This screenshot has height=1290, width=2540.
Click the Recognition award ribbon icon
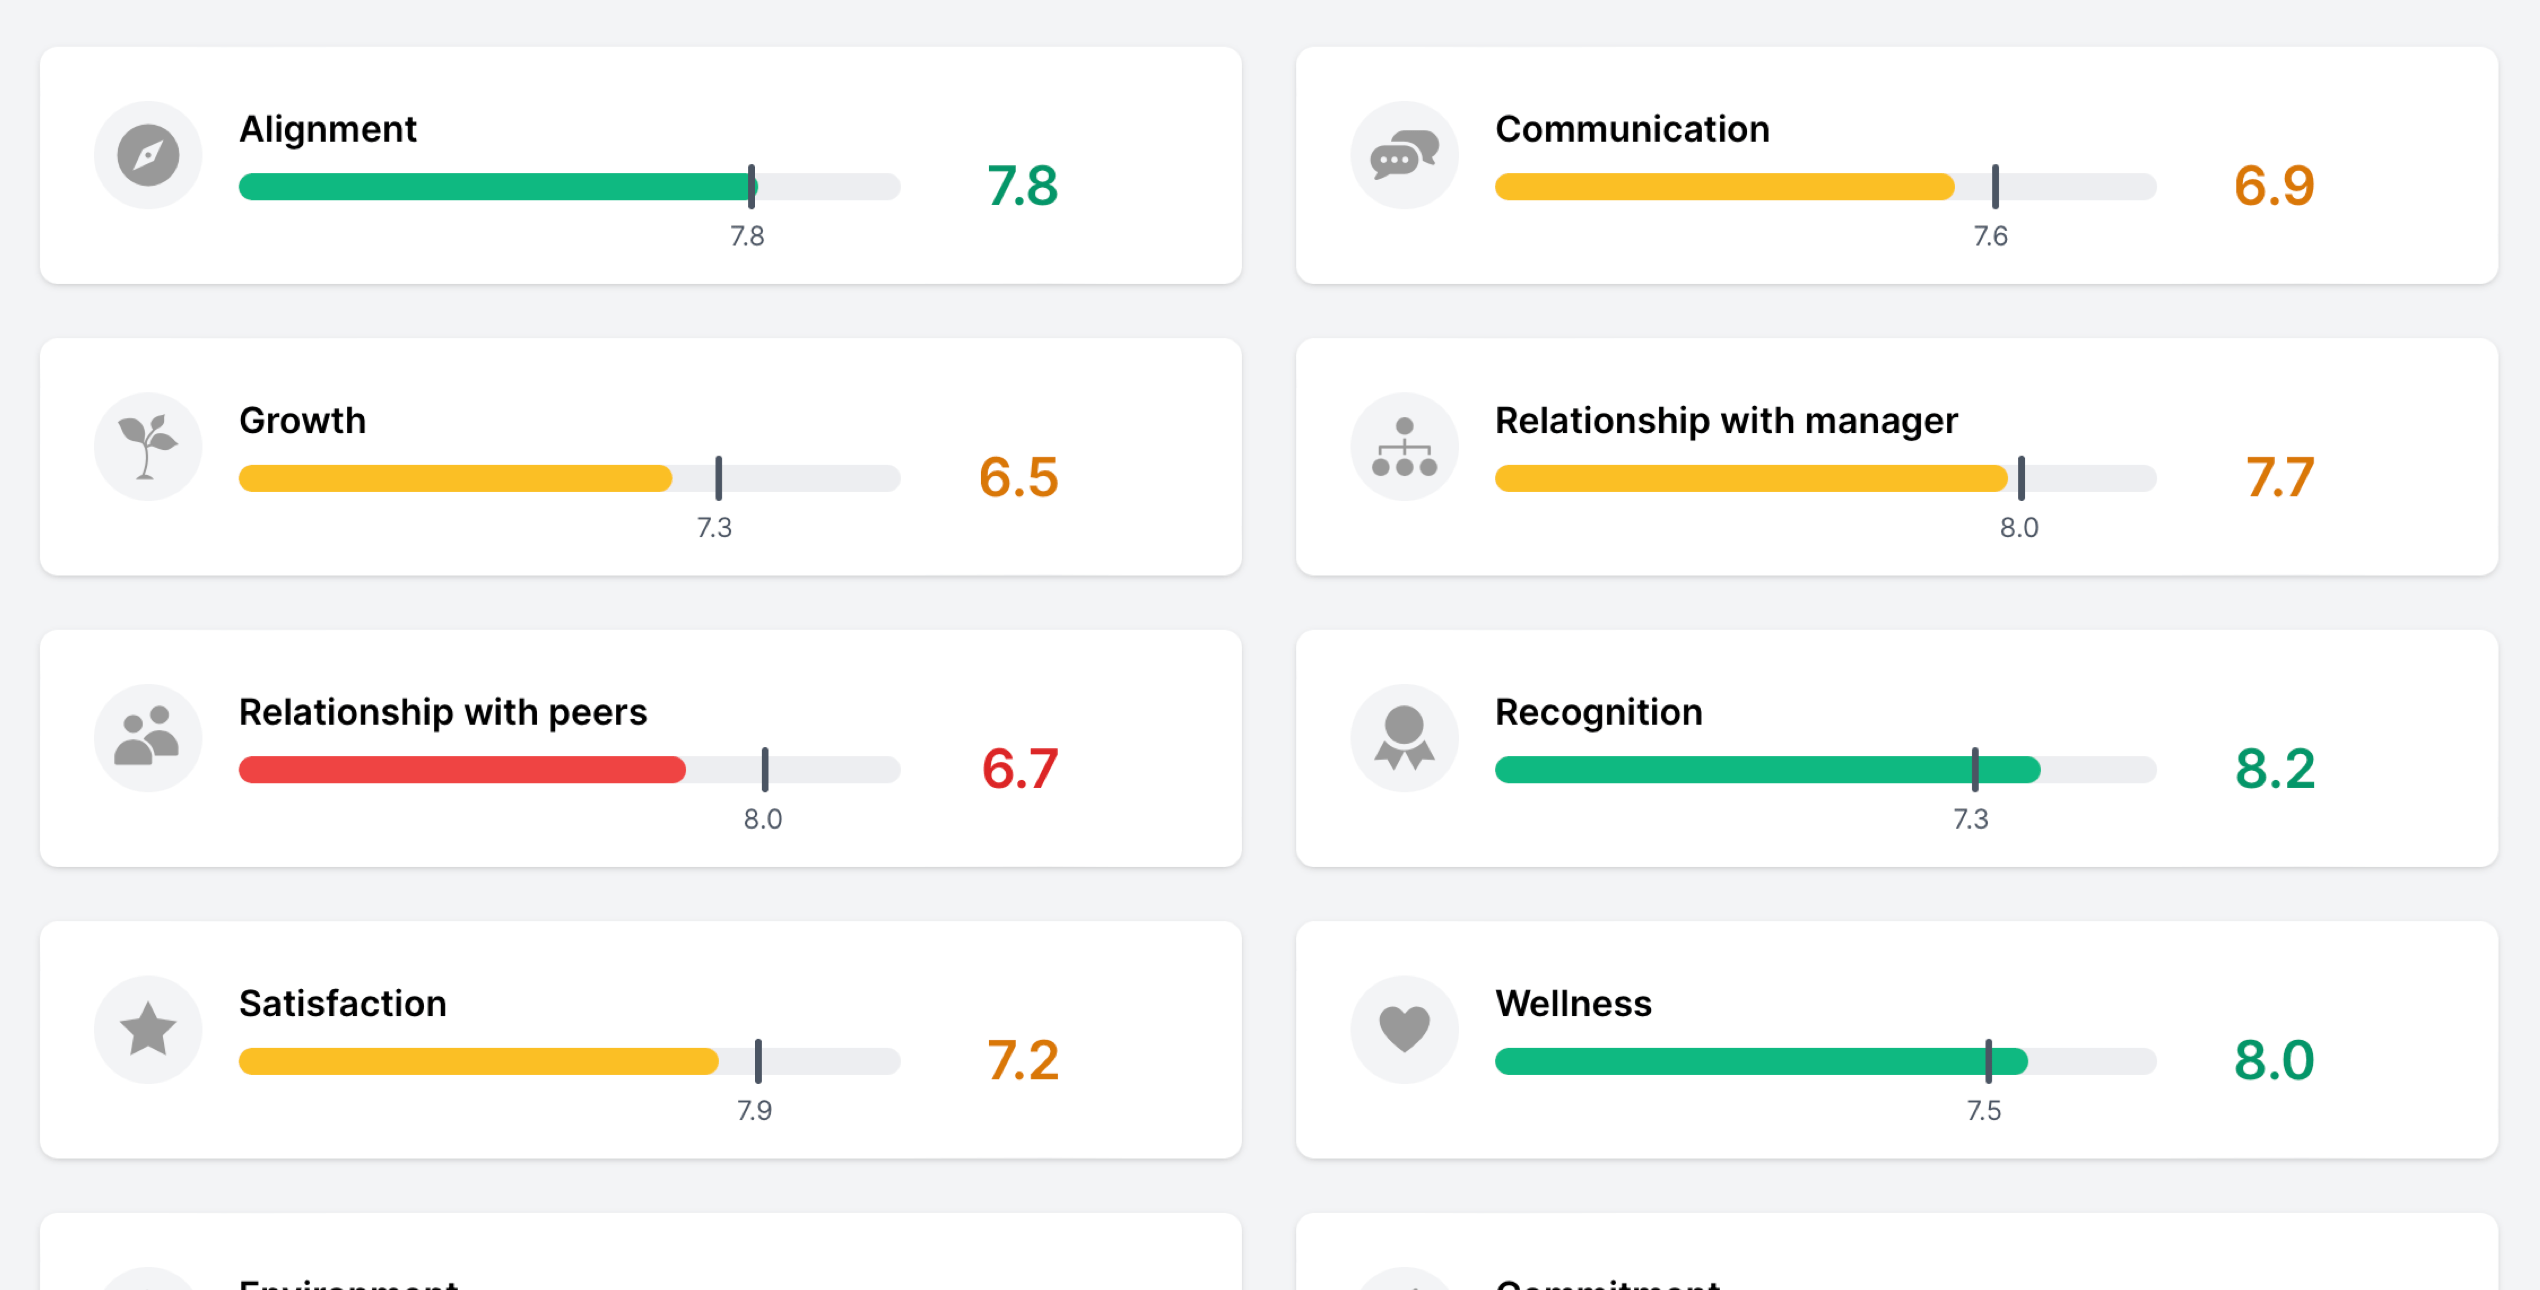pyautogui.click(x=1404, y=738)
